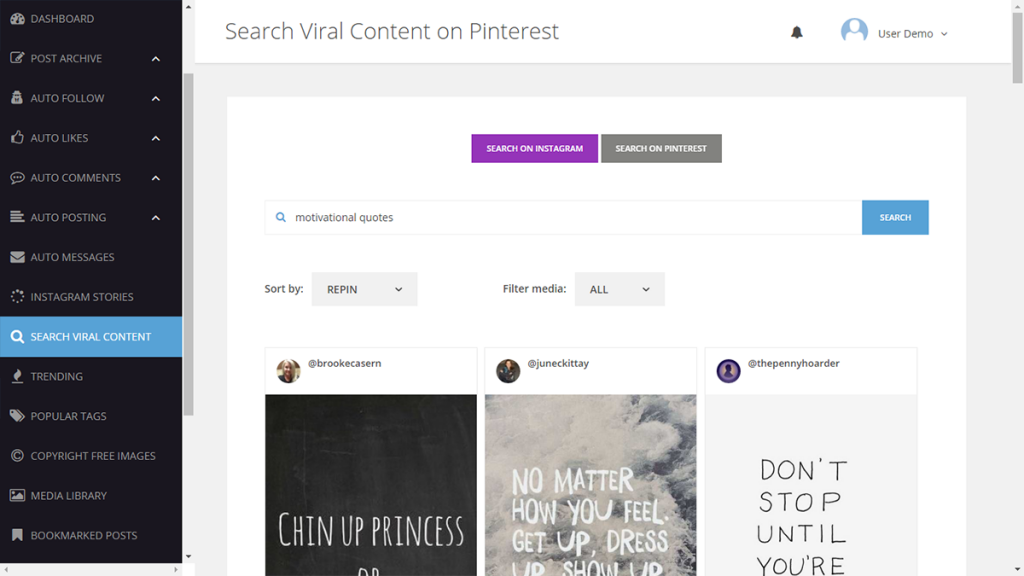
Task: Switch to Search on Instagram tab
Action: coord(534,148)
